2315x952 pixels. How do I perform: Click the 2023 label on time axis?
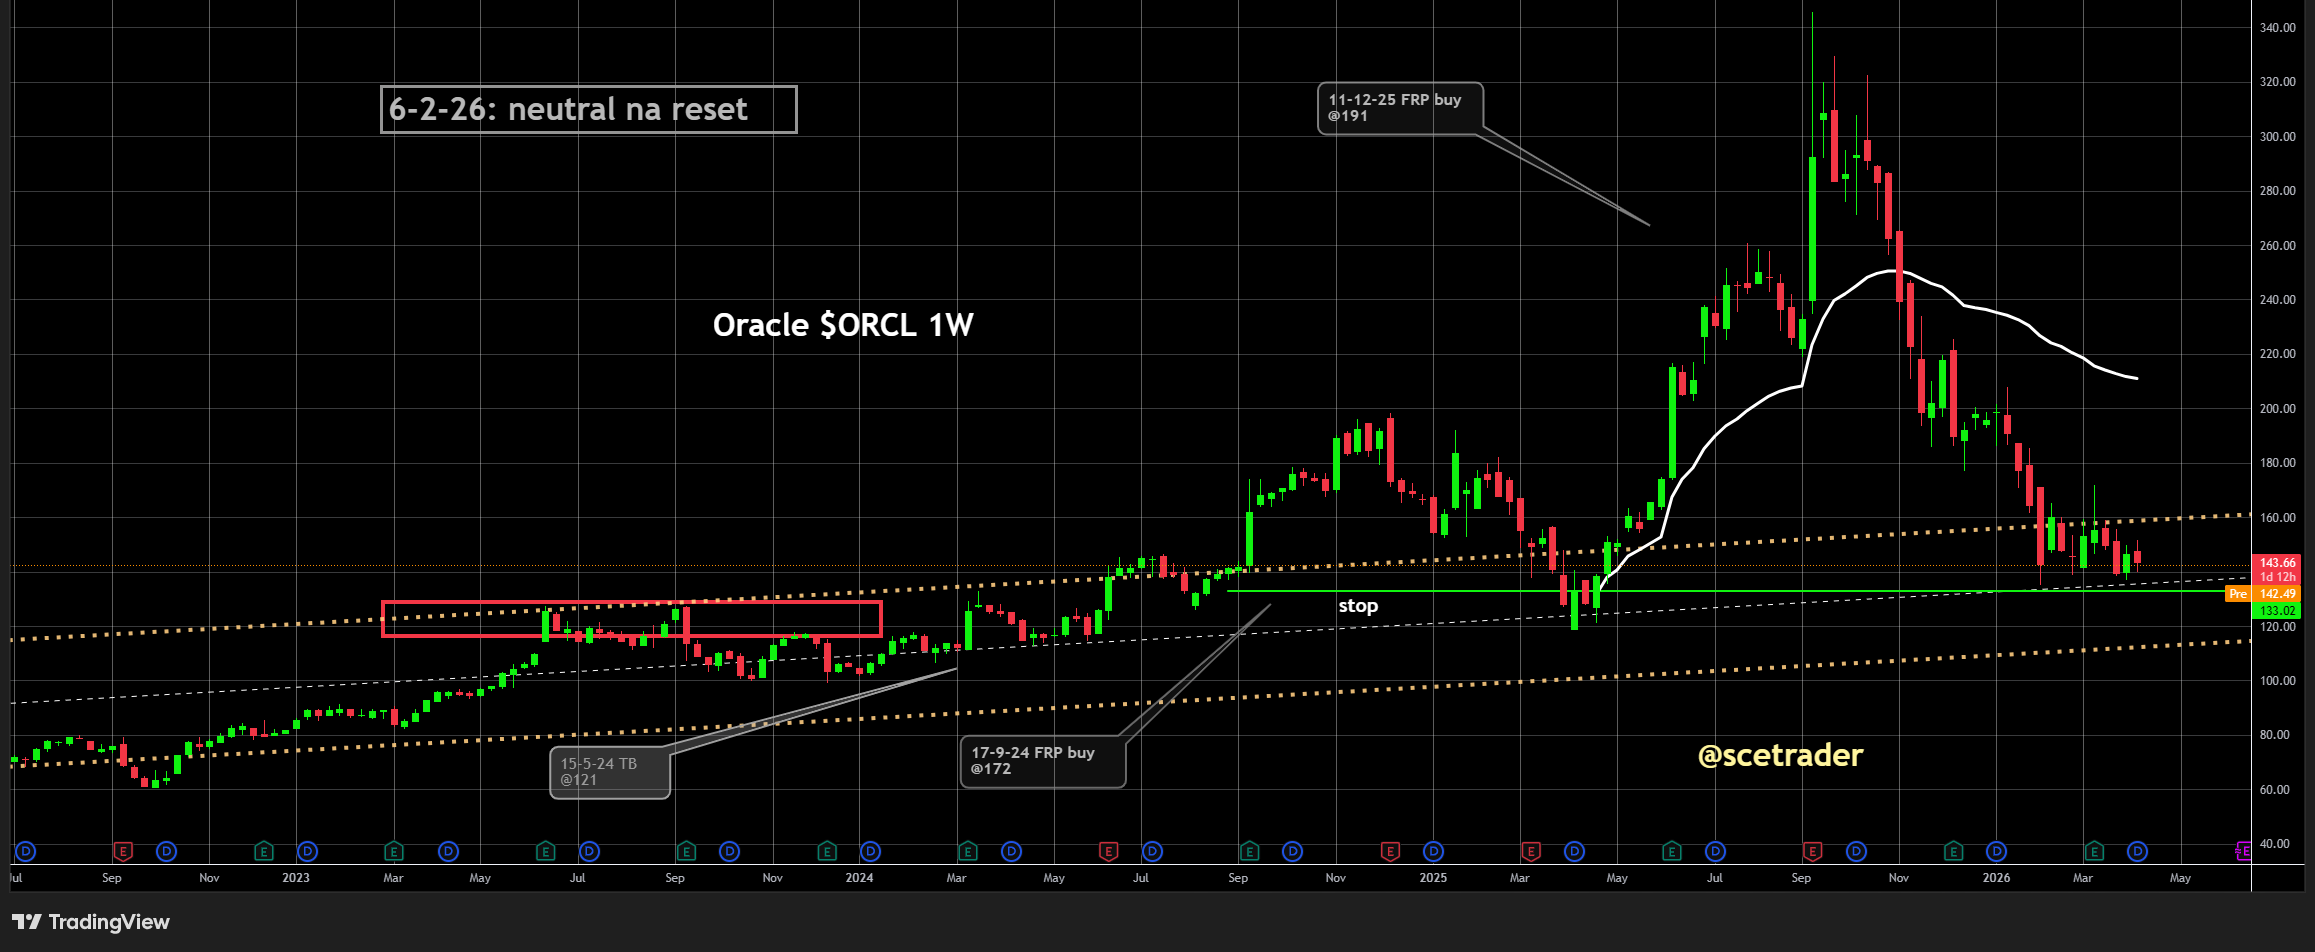tap(296, 878)
